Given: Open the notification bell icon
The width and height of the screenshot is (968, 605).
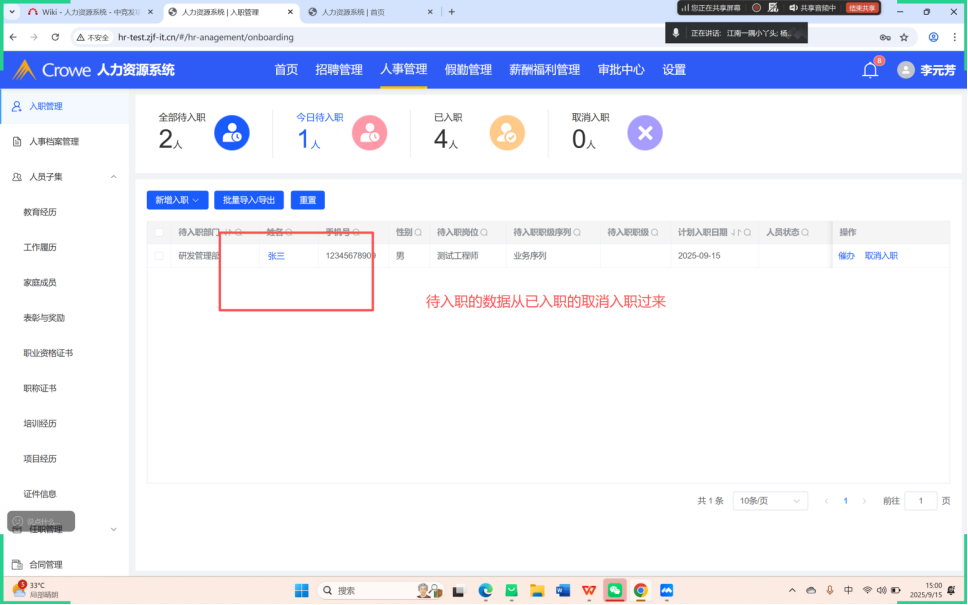Looking at the screenshot, I should point(870,70).
